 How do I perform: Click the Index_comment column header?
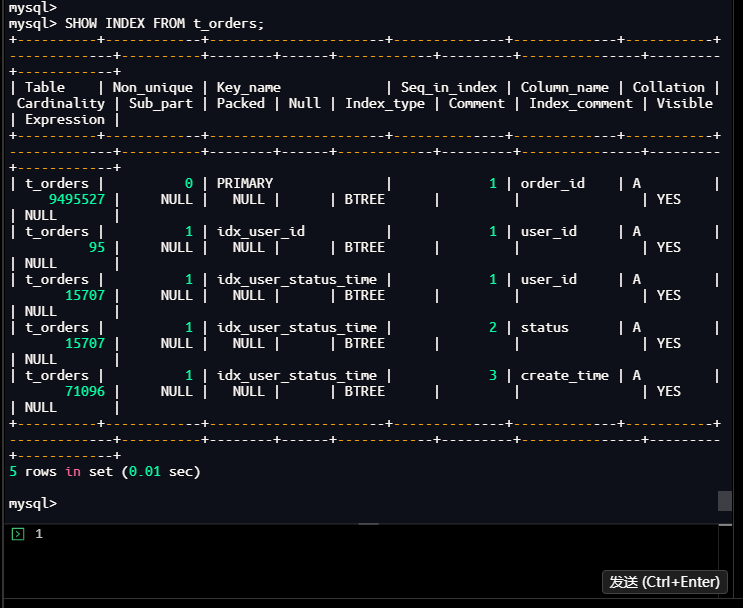coord(580,103)
